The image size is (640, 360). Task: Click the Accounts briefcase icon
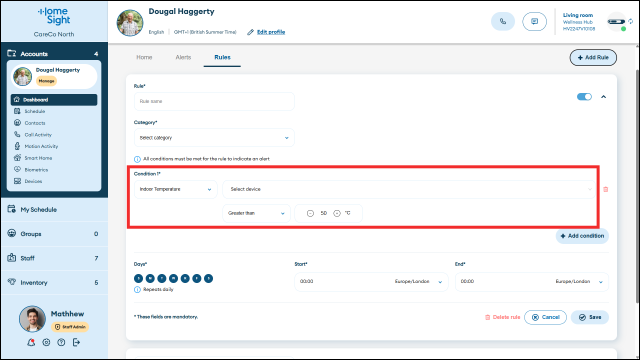pos(11,53)
